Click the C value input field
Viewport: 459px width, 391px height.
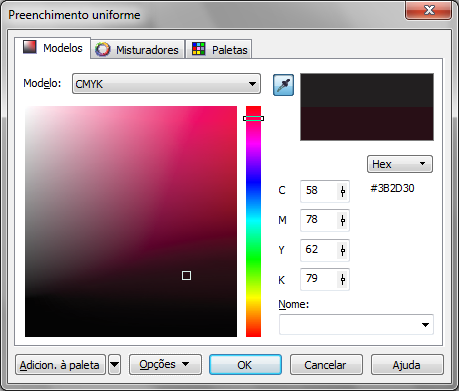(319, 191)
